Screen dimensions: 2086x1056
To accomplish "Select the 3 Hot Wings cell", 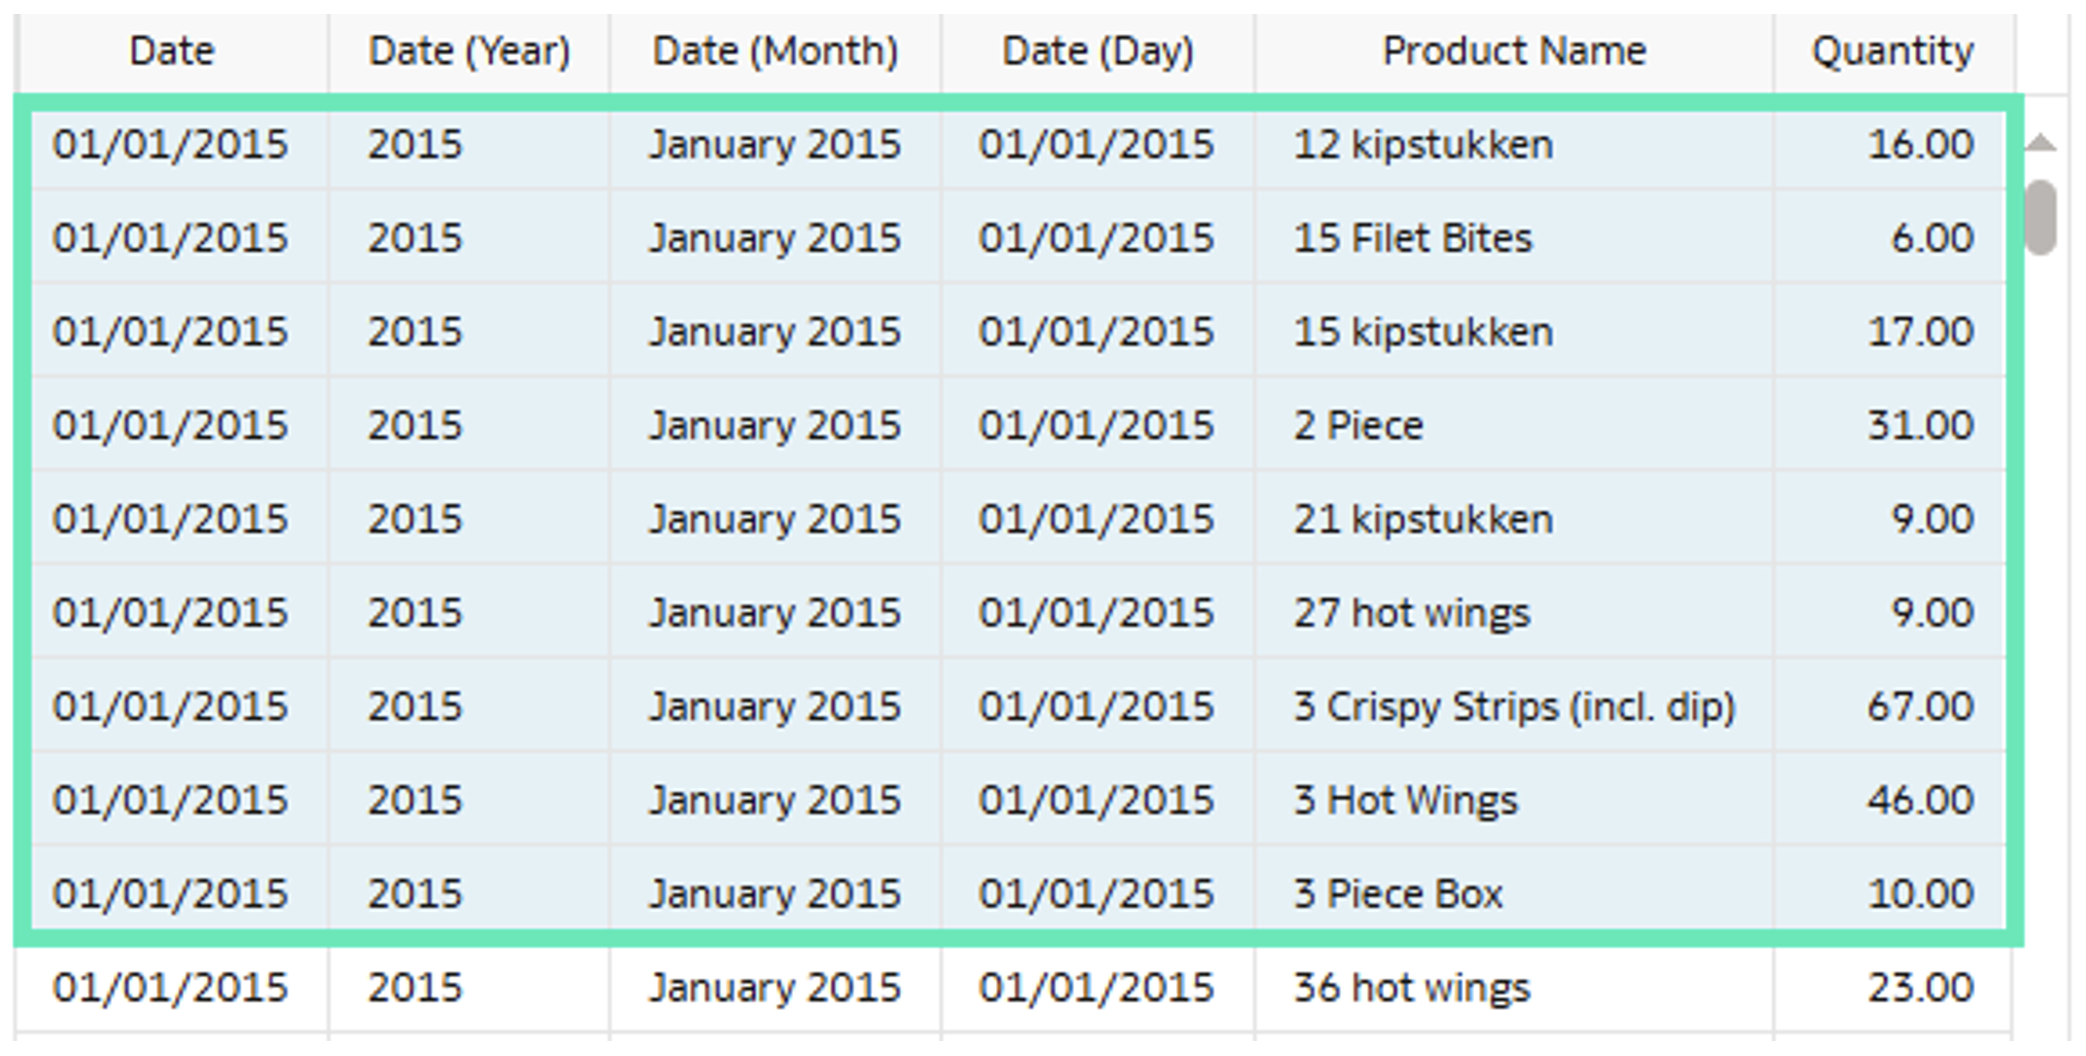I will pyautogui.click(x=1405, y=801).
